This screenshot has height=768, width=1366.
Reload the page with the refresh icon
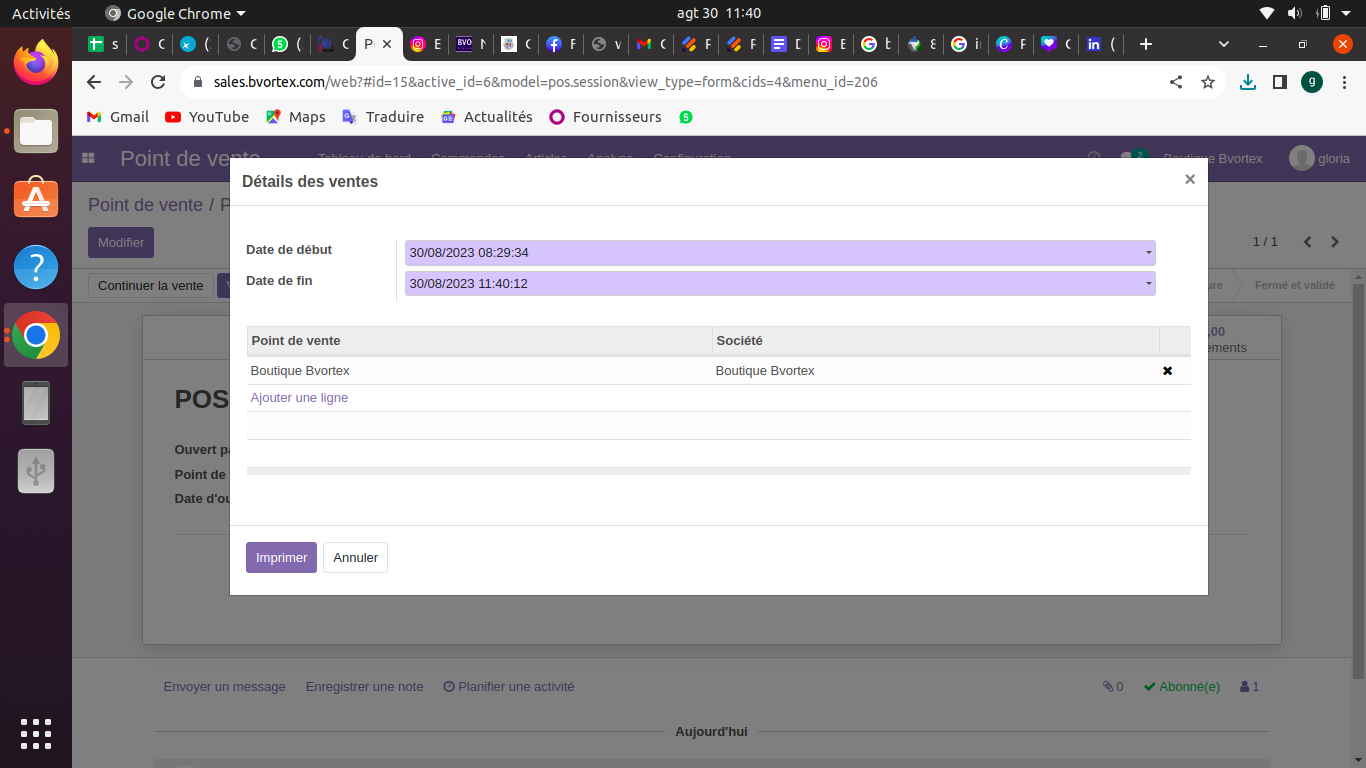click(x=158, y=82)
